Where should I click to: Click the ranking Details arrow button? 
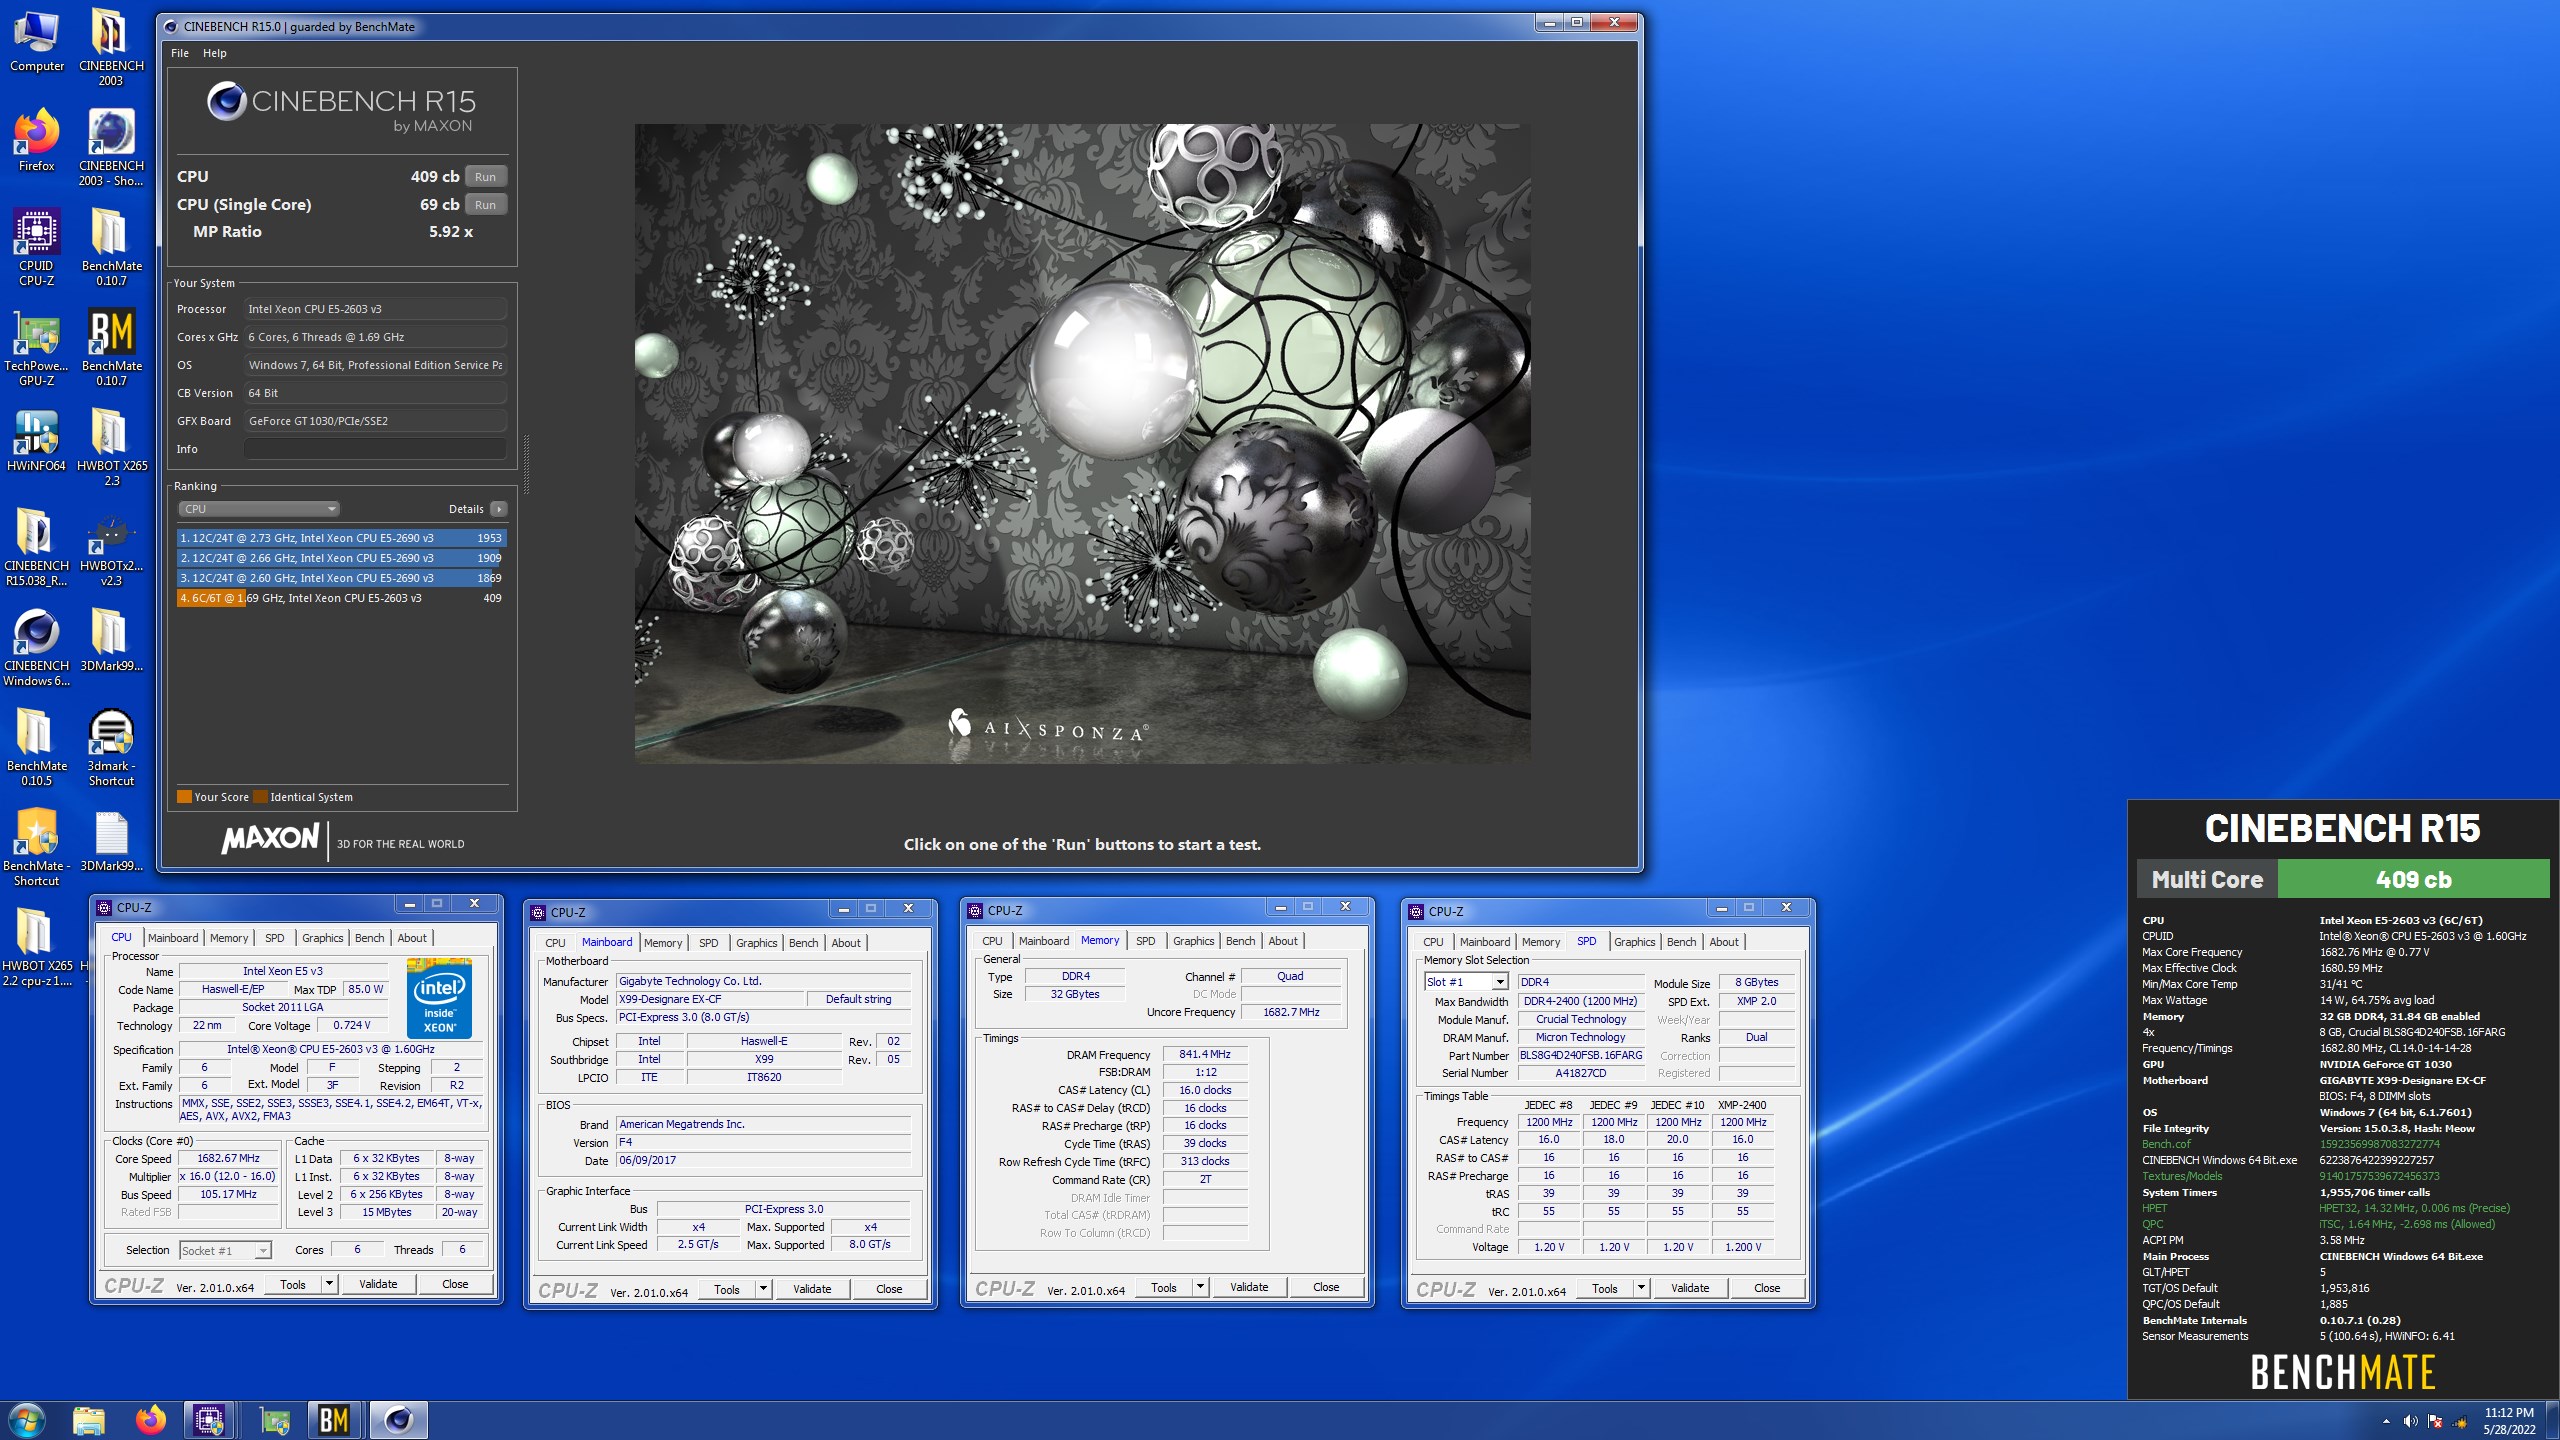point(499,509)
